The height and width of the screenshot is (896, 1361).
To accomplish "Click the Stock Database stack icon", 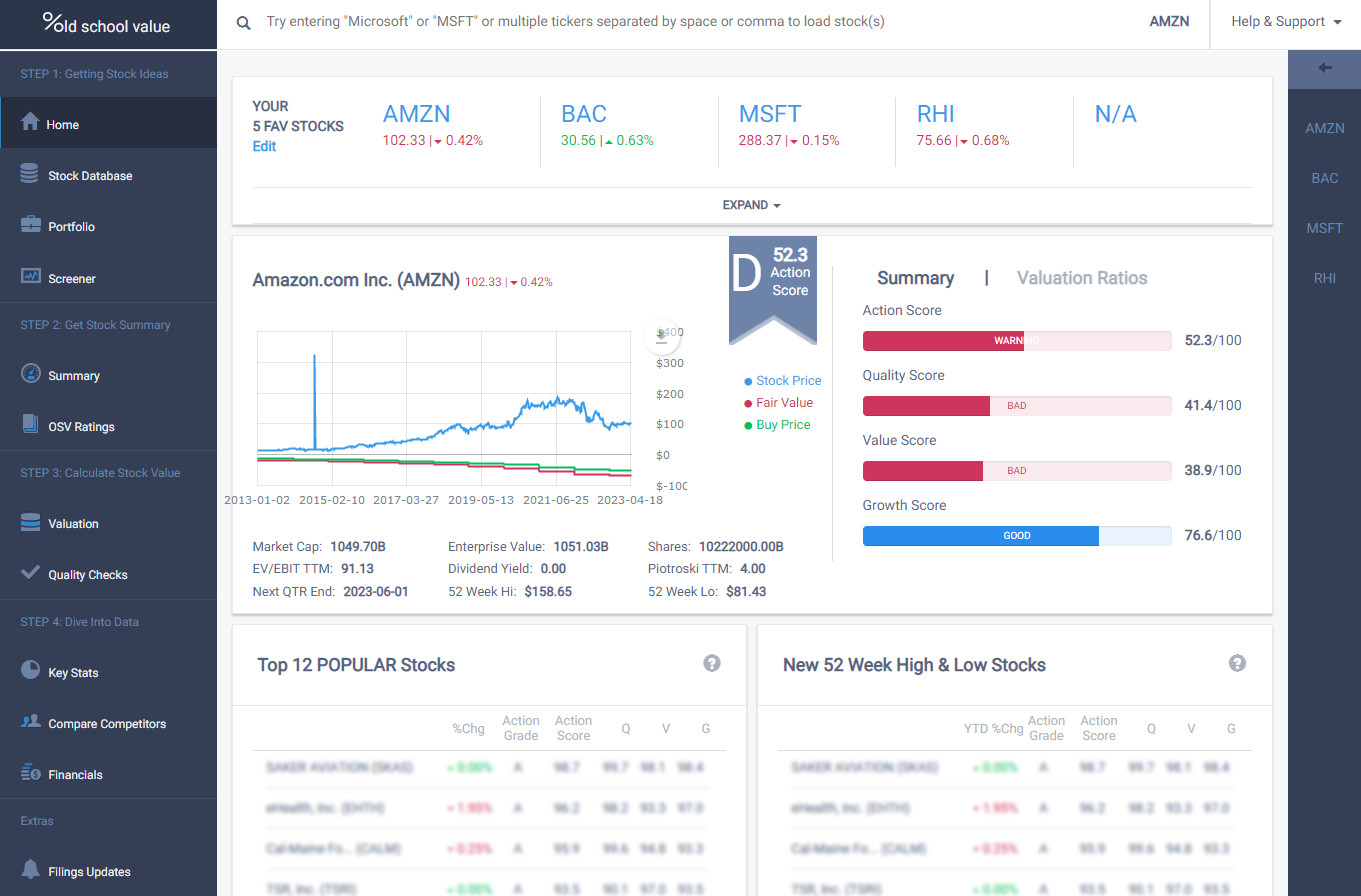I will click(x=30, y=174).
